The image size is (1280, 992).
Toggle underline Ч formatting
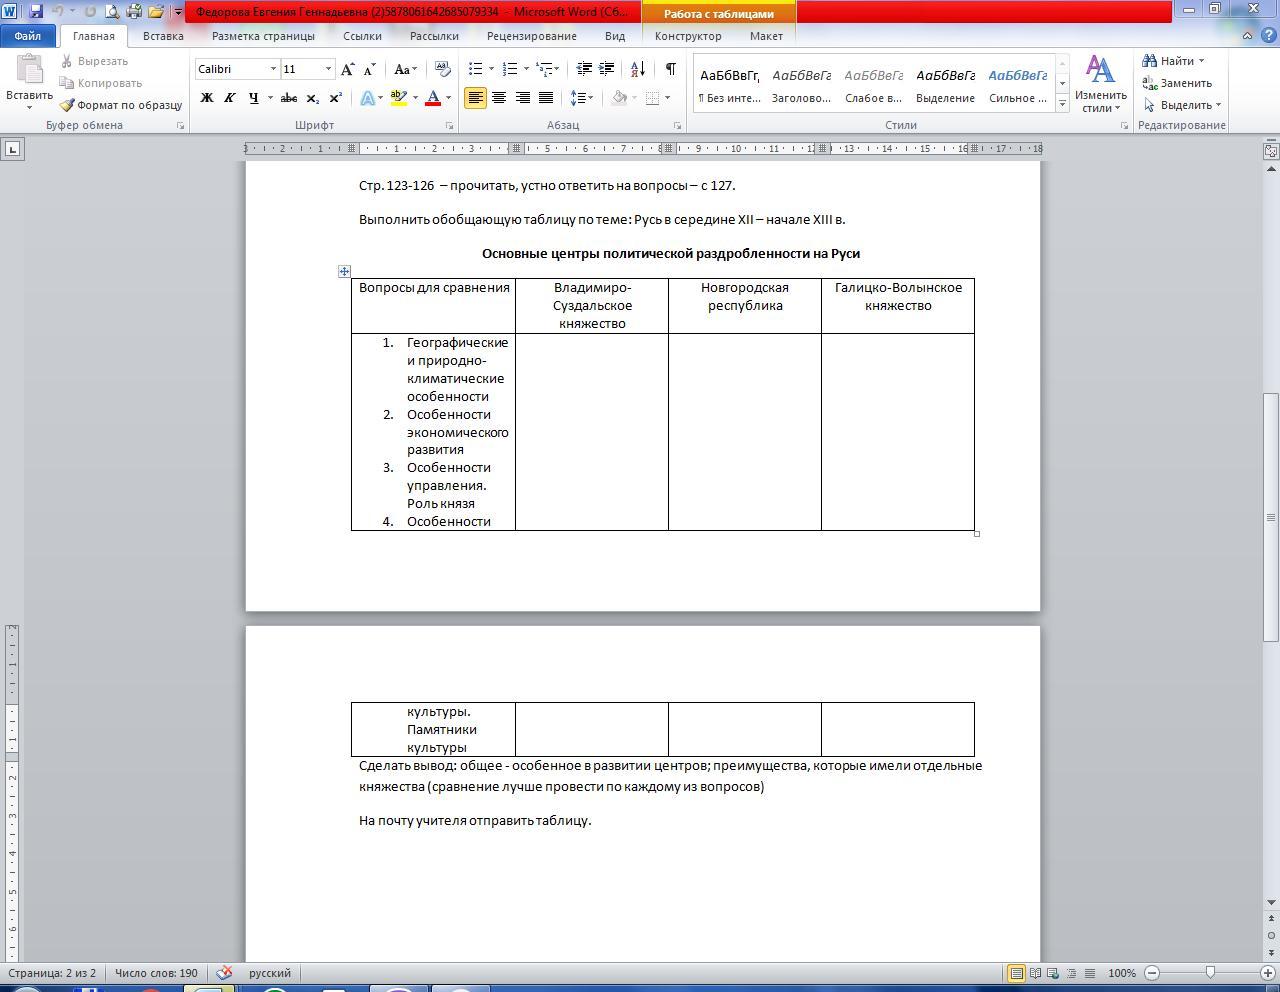254,98
